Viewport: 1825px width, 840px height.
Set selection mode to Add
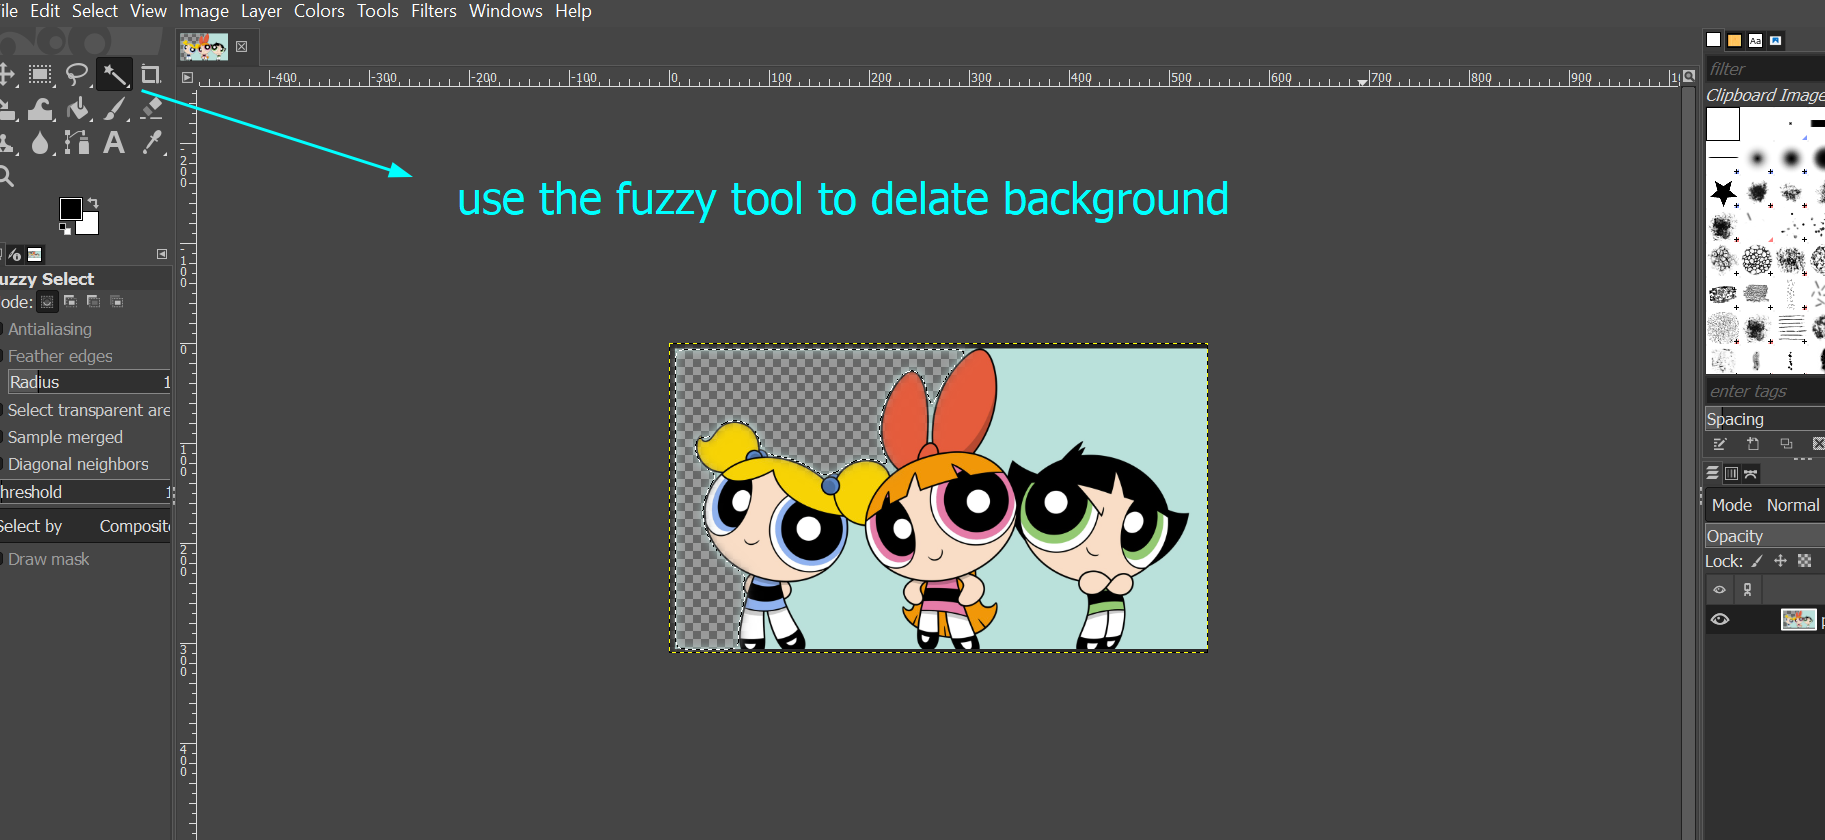(70, 302)
